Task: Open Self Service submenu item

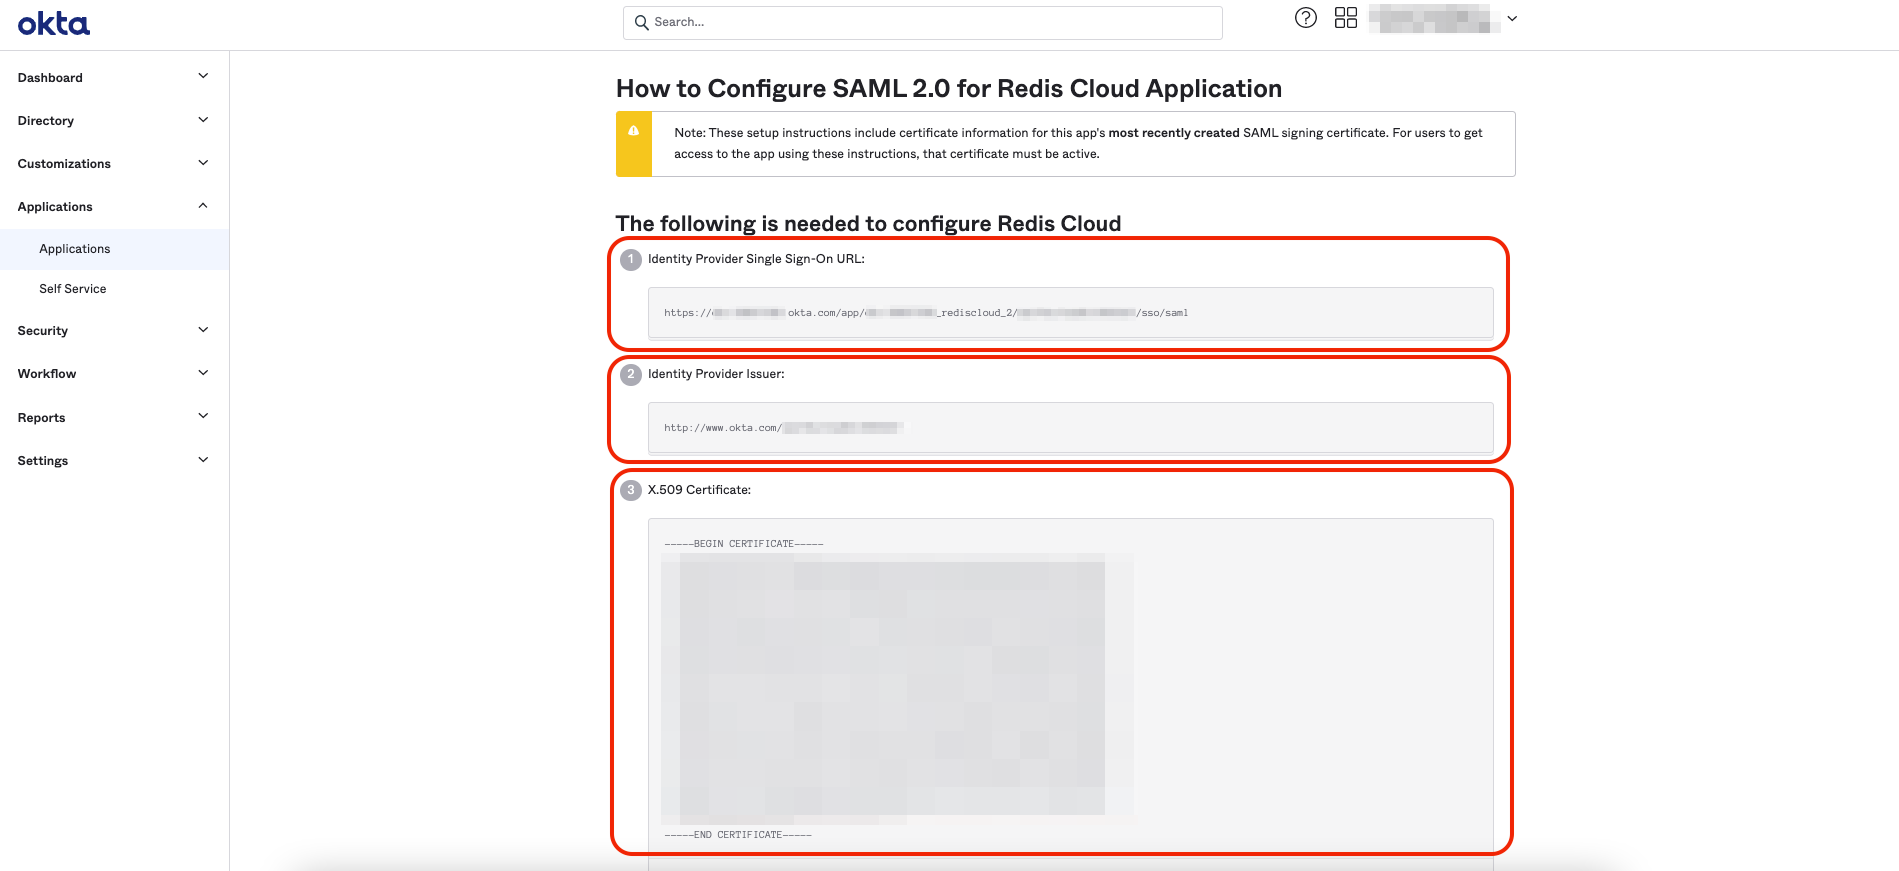Action: pyautogui.click(x=73, y=289)
